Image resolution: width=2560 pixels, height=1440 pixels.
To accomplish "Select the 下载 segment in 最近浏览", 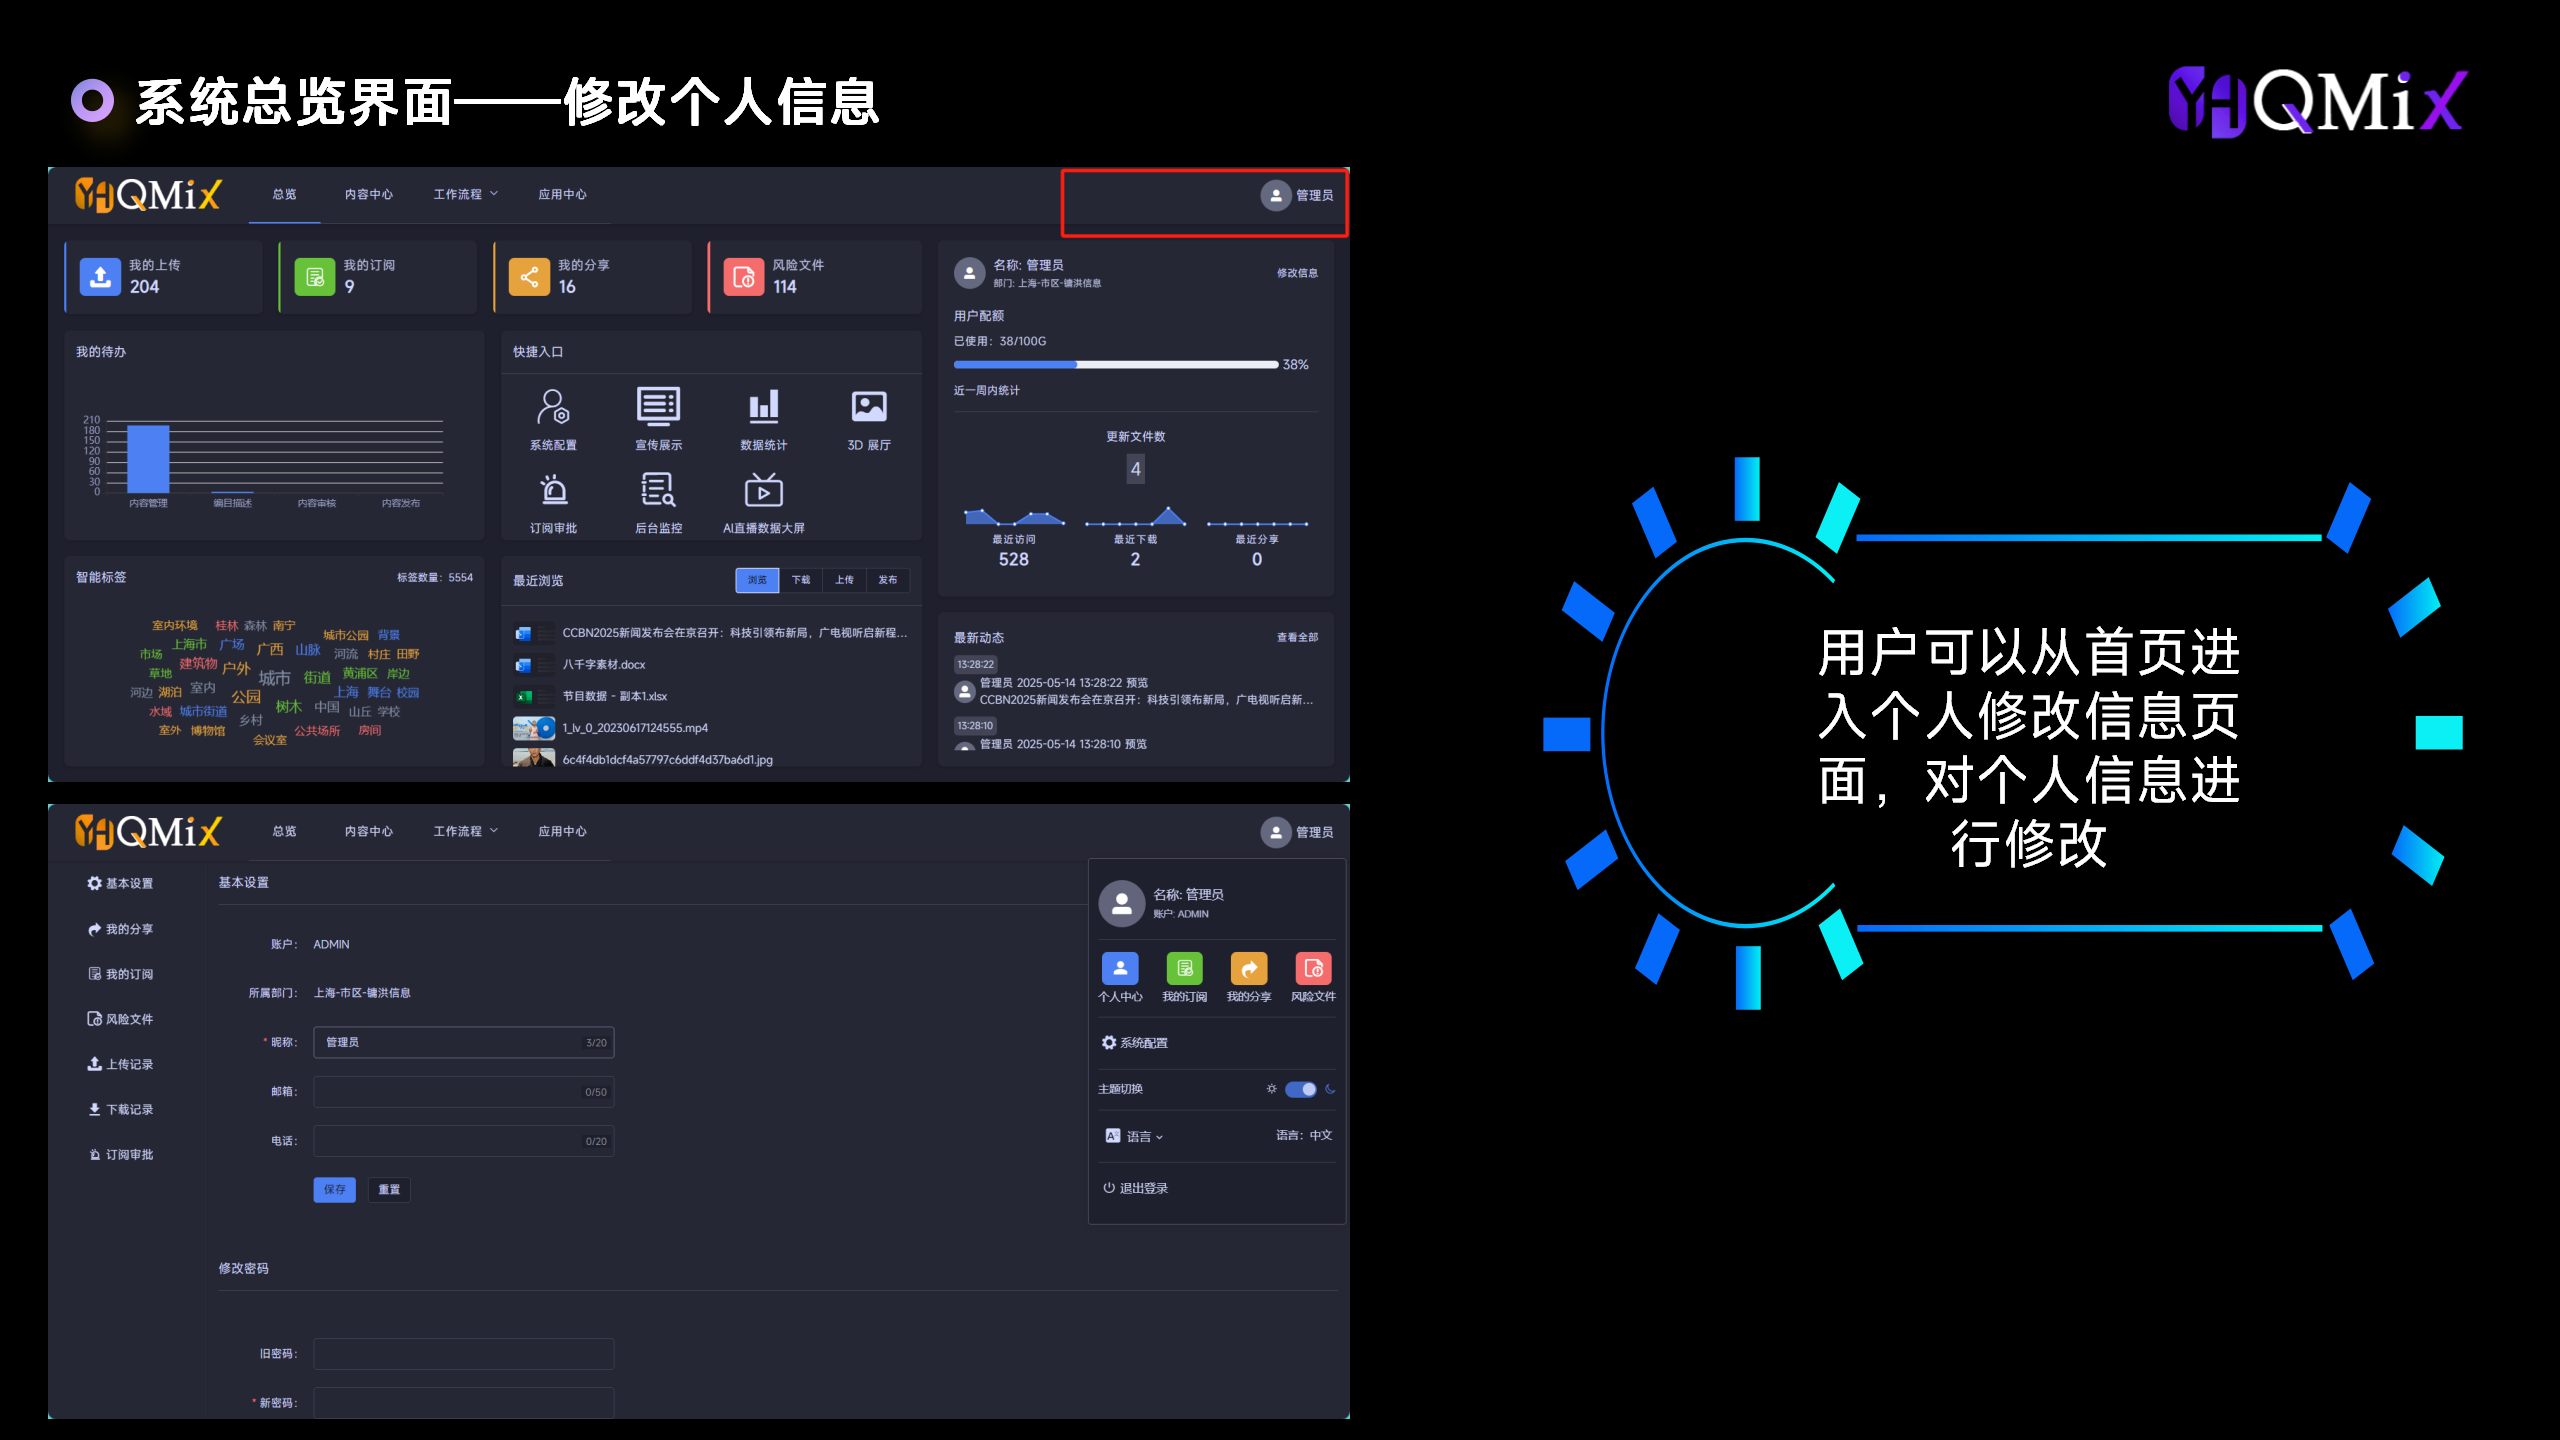I will [801, 580].
